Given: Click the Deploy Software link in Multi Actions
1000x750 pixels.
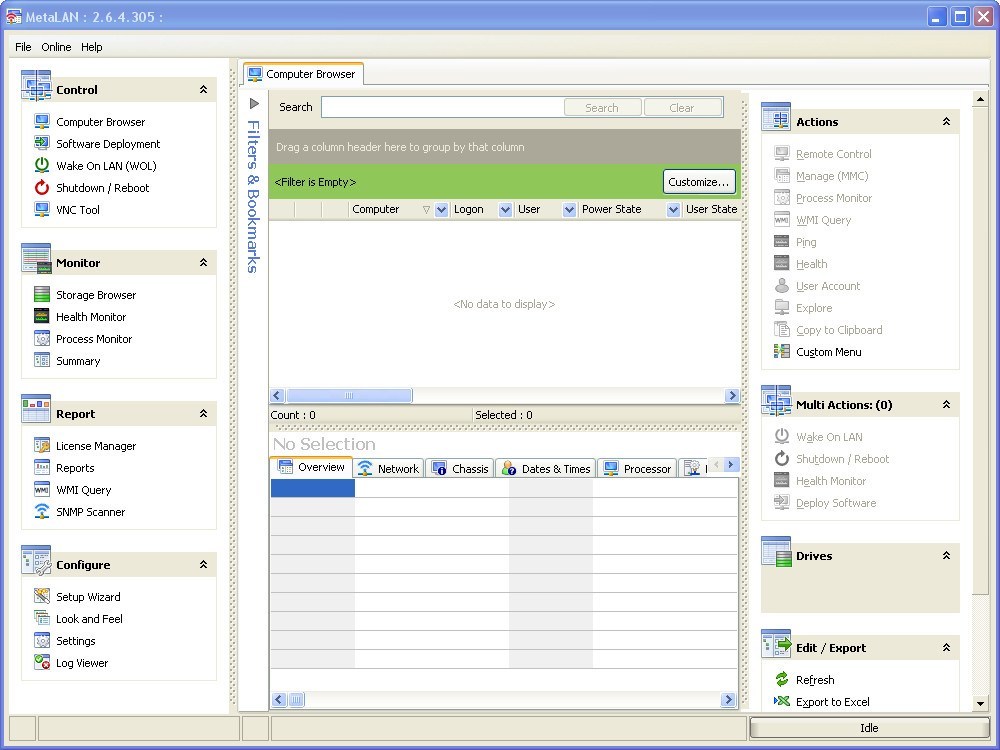Looking at the screenshot, I should (x=835, y=503).
